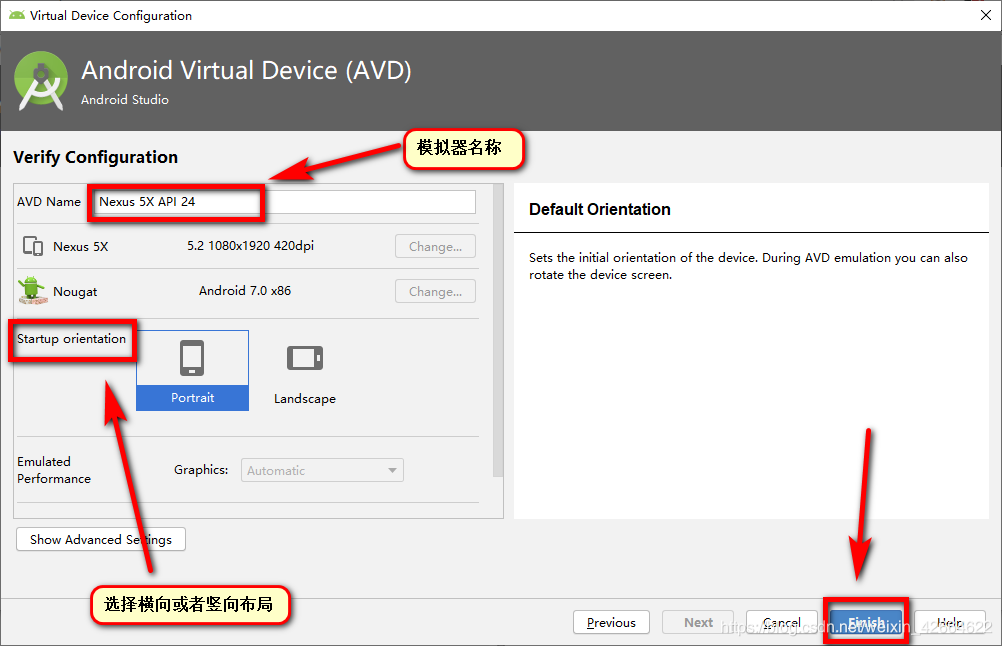Click the 'Graphics:' label
The height and width of the screenshot is (646, 1002).
tap(201, 470)
